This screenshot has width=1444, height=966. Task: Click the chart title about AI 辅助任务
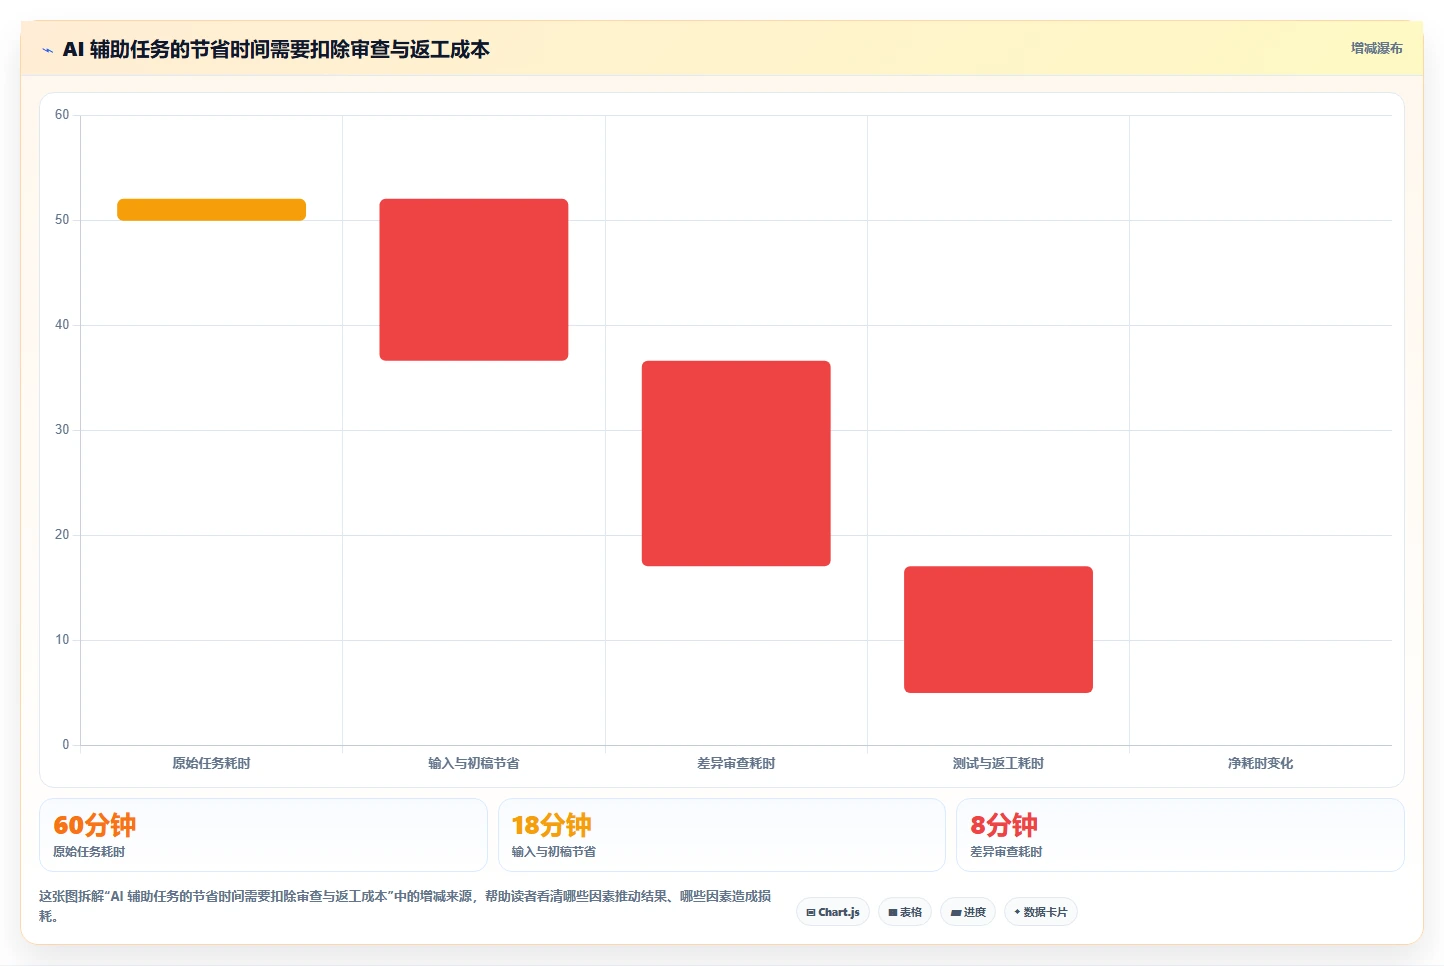pyautogui.click(x=276, y=49)
